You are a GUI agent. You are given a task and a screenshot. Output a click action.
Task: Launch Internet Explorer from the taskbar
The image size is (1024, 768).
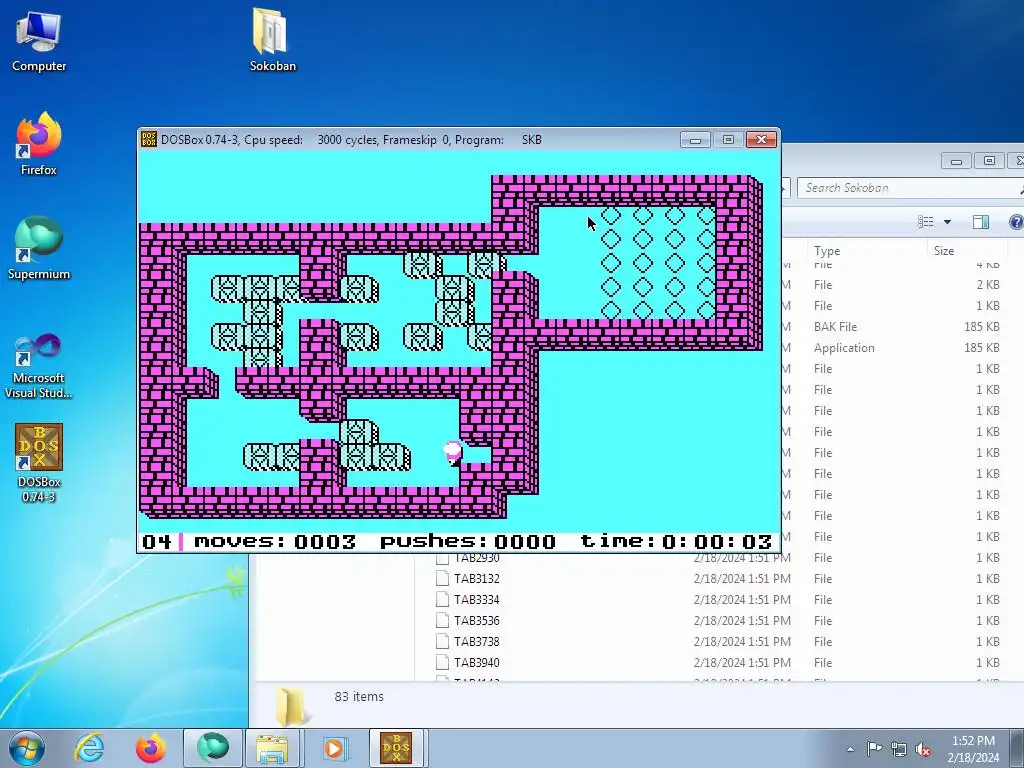89,748
